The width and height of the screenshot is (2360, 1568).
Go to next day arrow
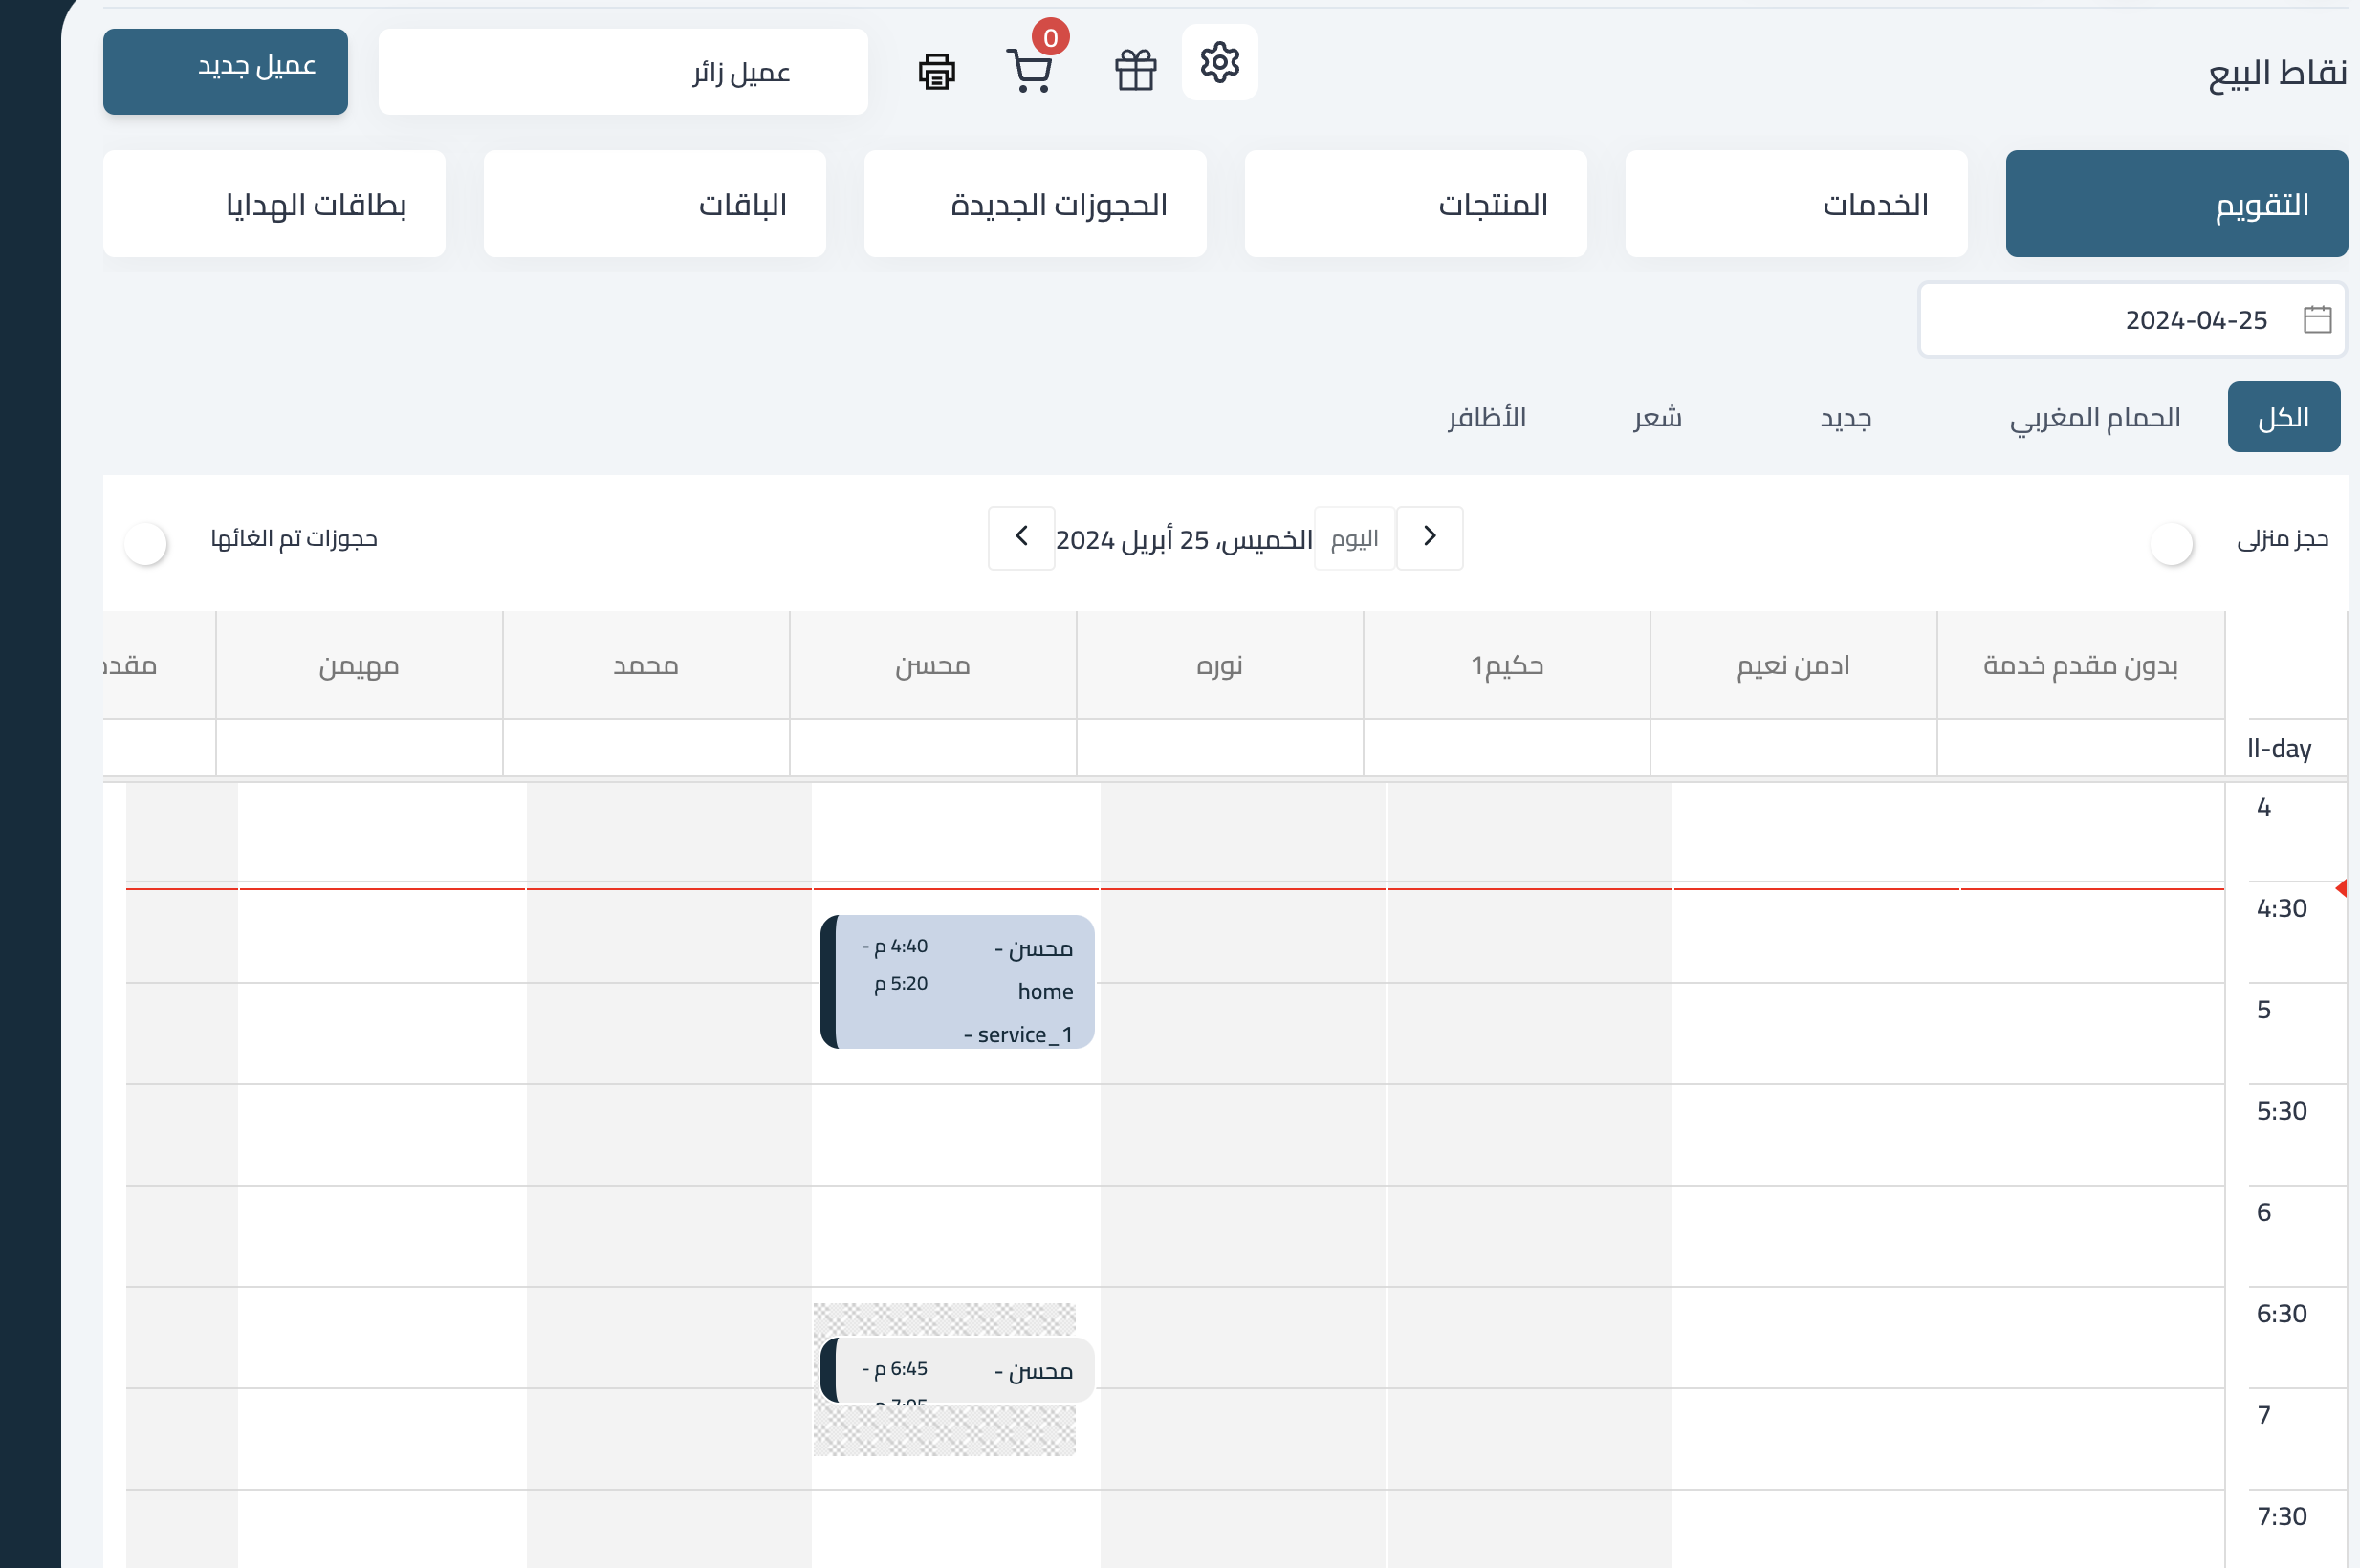coord(1021,538)
